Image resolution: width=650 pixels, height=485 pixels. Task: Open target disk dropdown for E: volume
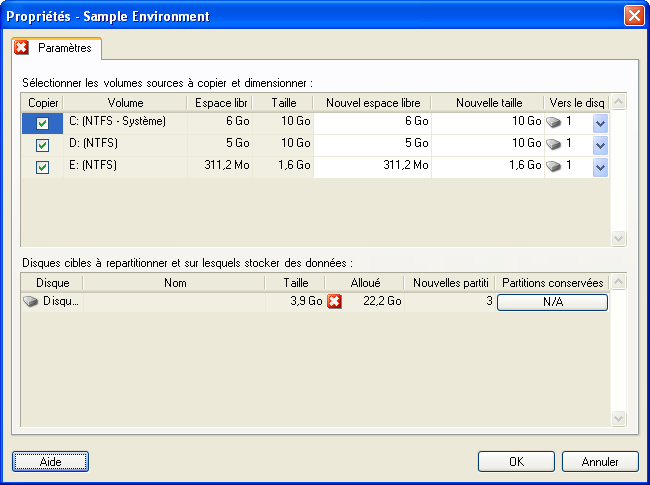[600, 167]
